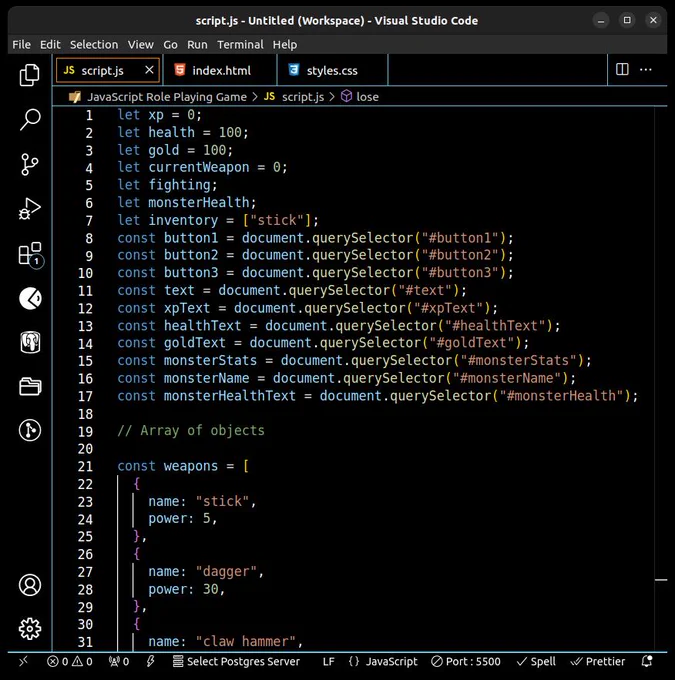Open the Run and Debug view

click(x=29, y=209)
